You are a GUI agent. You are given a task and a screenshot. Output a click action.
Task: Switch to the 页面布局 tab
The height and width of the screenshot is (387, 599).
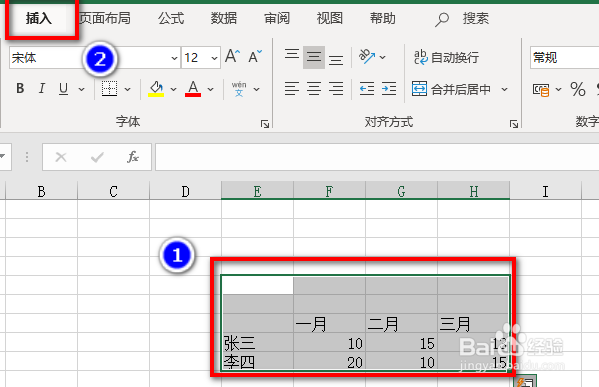click(105, 18)
